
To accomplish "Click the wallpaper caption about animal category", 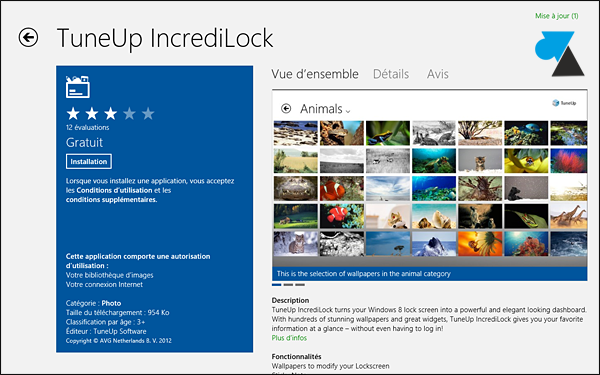I will [x=364, y=274].
